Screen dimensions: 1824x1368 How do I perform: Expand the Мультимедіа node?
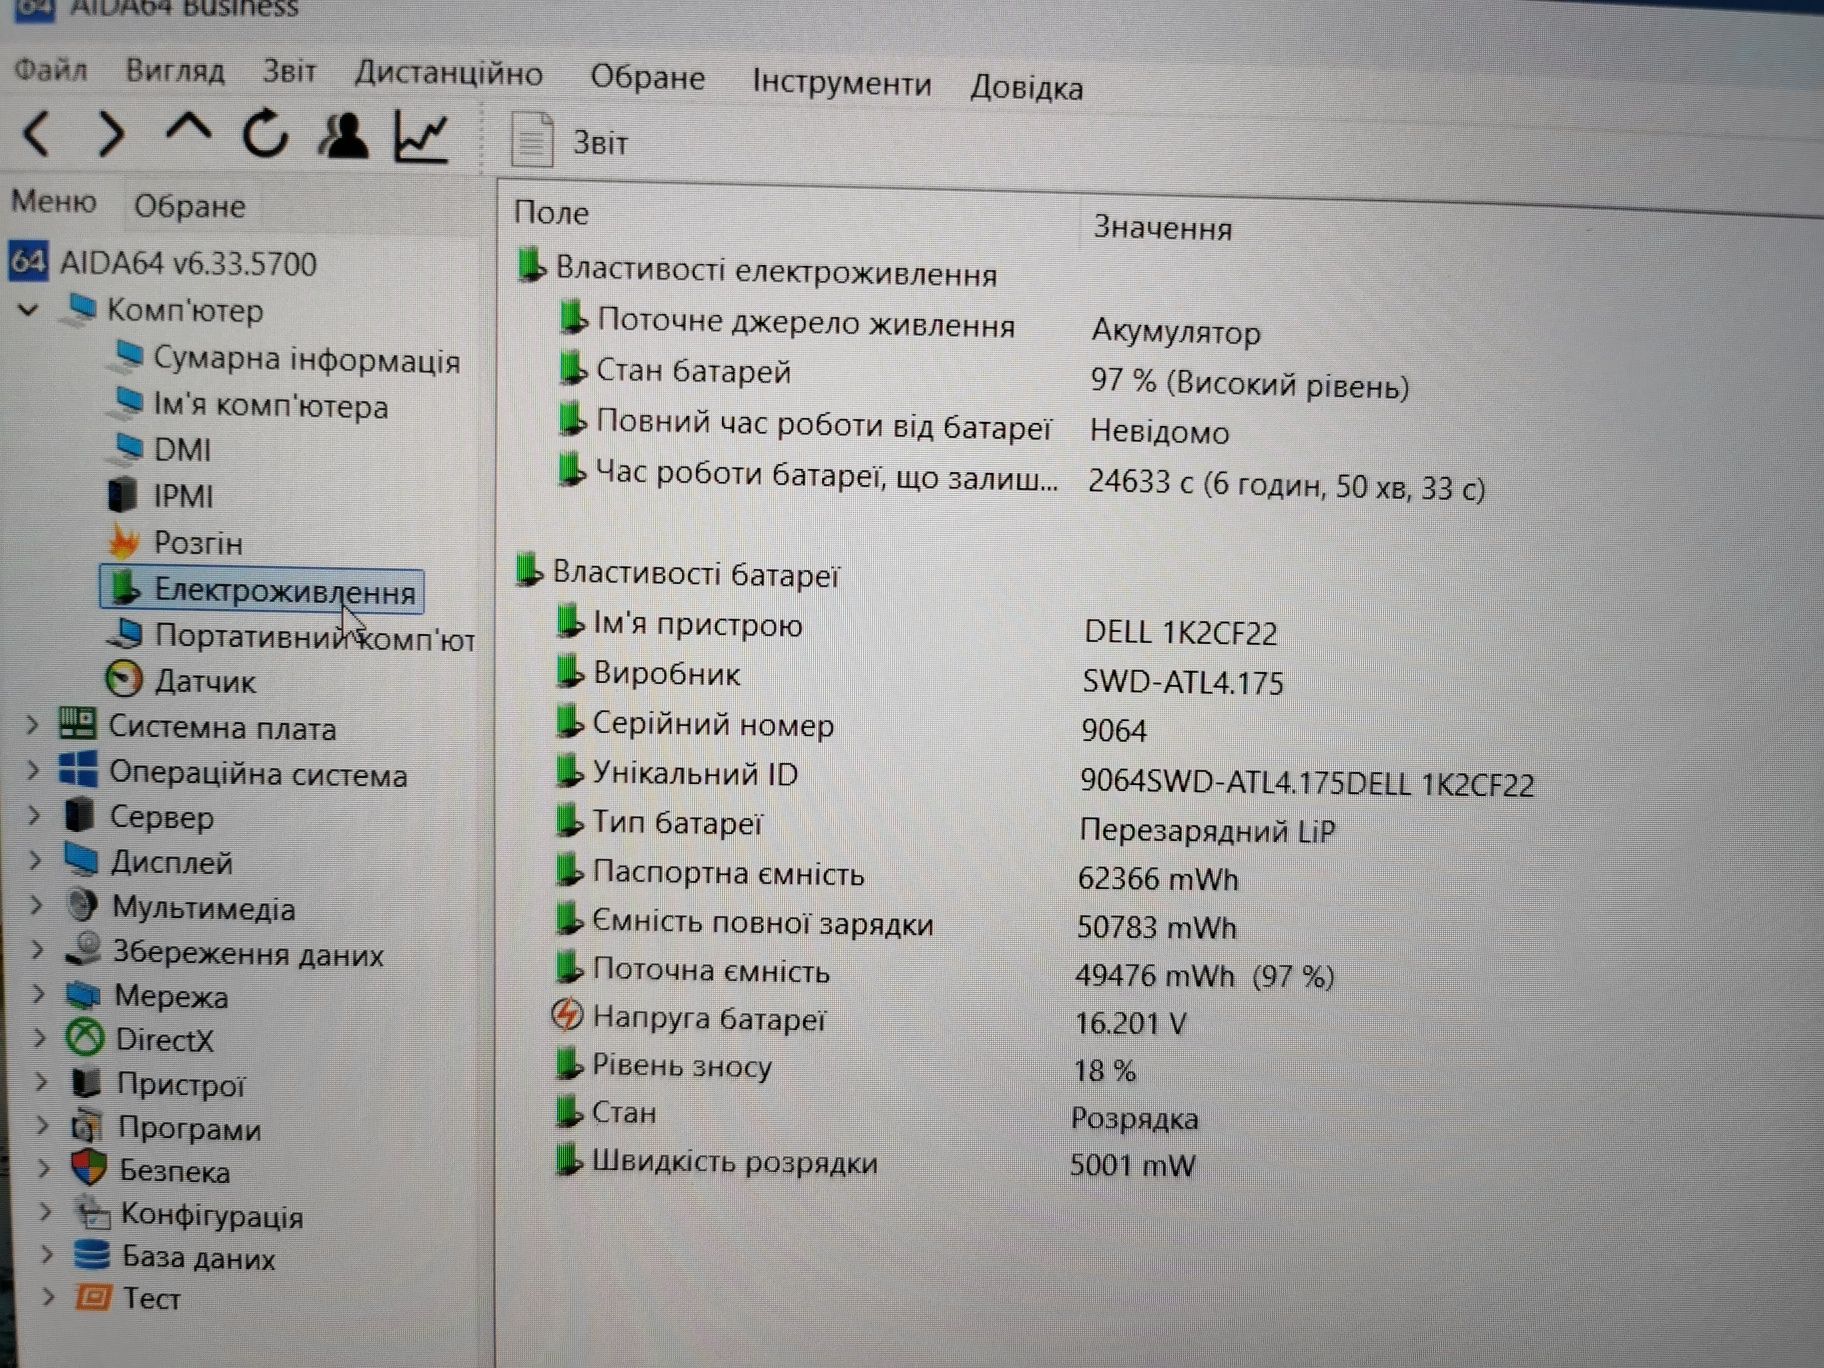tap(36, 906)
